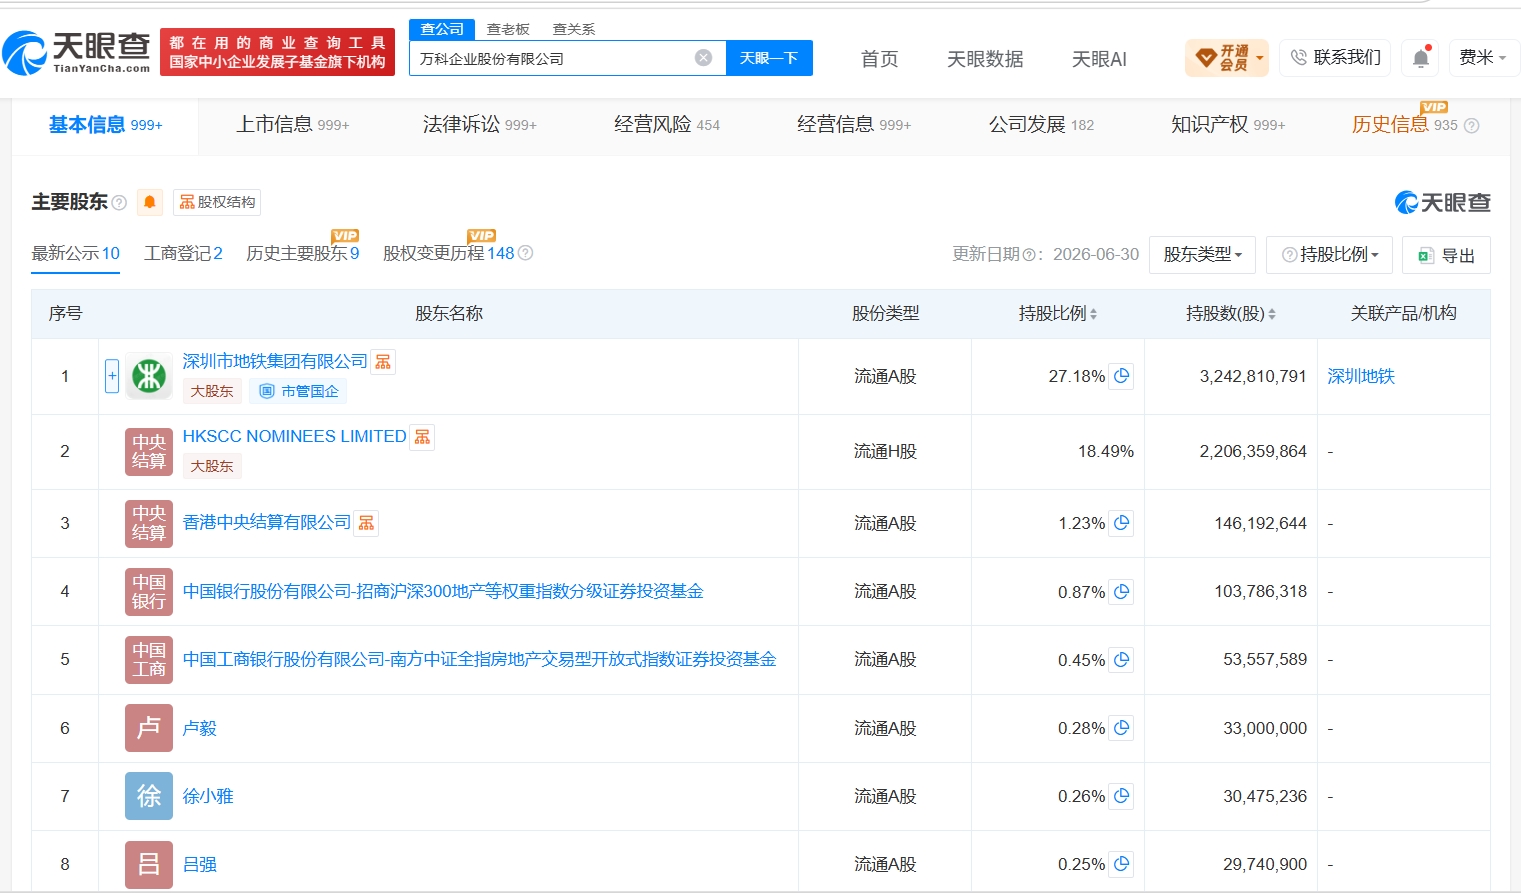1521x893 pixels.
Task: Click the pie chart icon beside 0.28%
Action: point(1122,728)
